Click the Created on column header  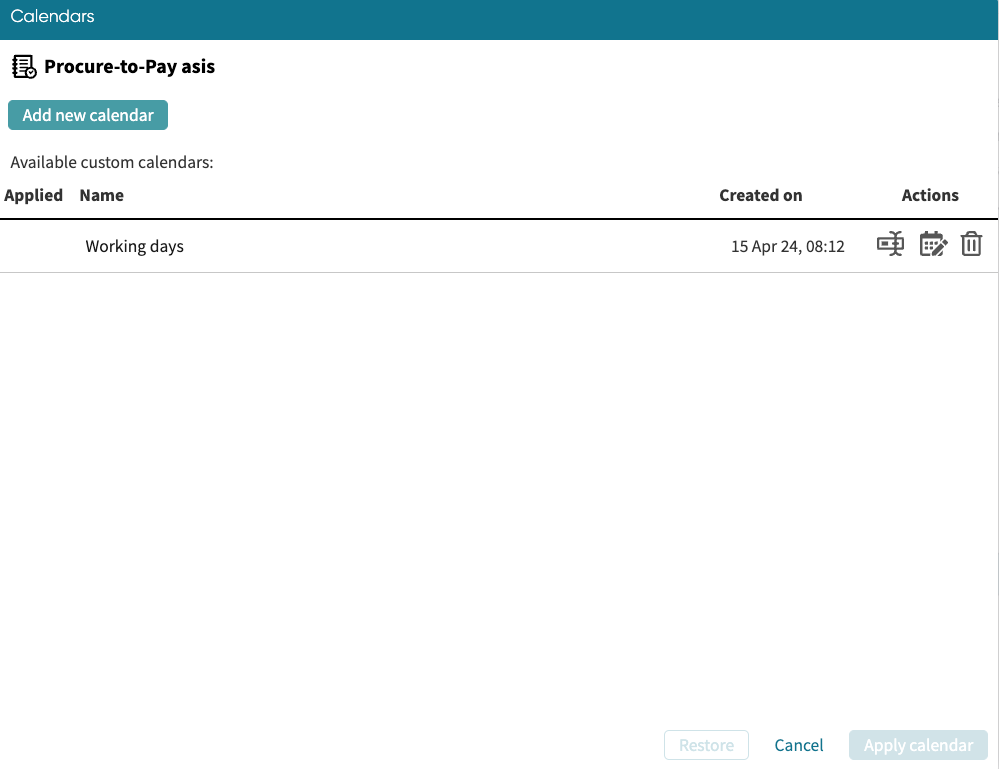(760, 195)
